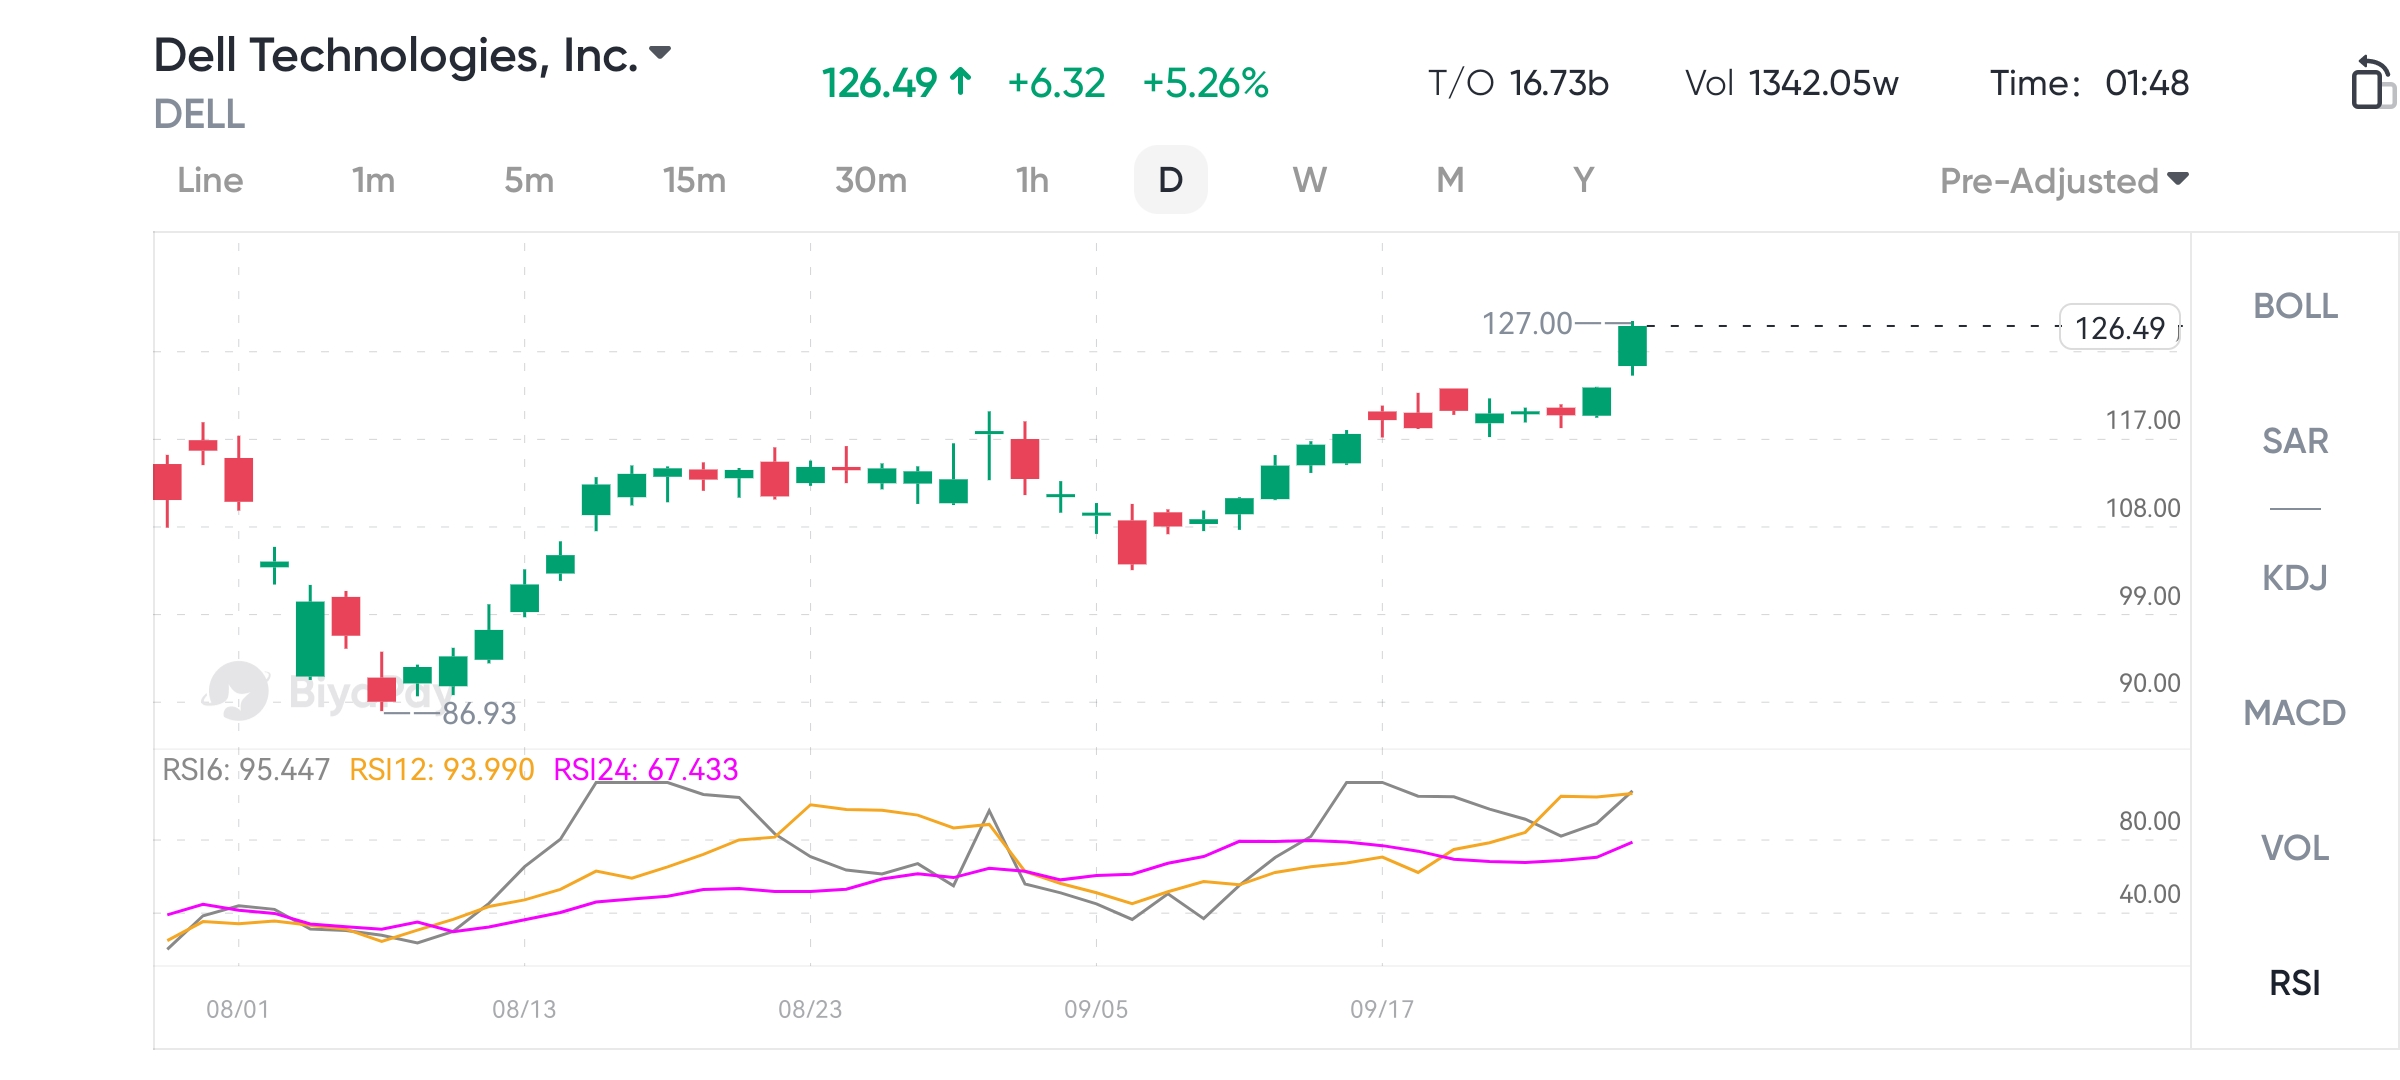
Task: Select the W weekly timeframe
Action: [1310, 180]
